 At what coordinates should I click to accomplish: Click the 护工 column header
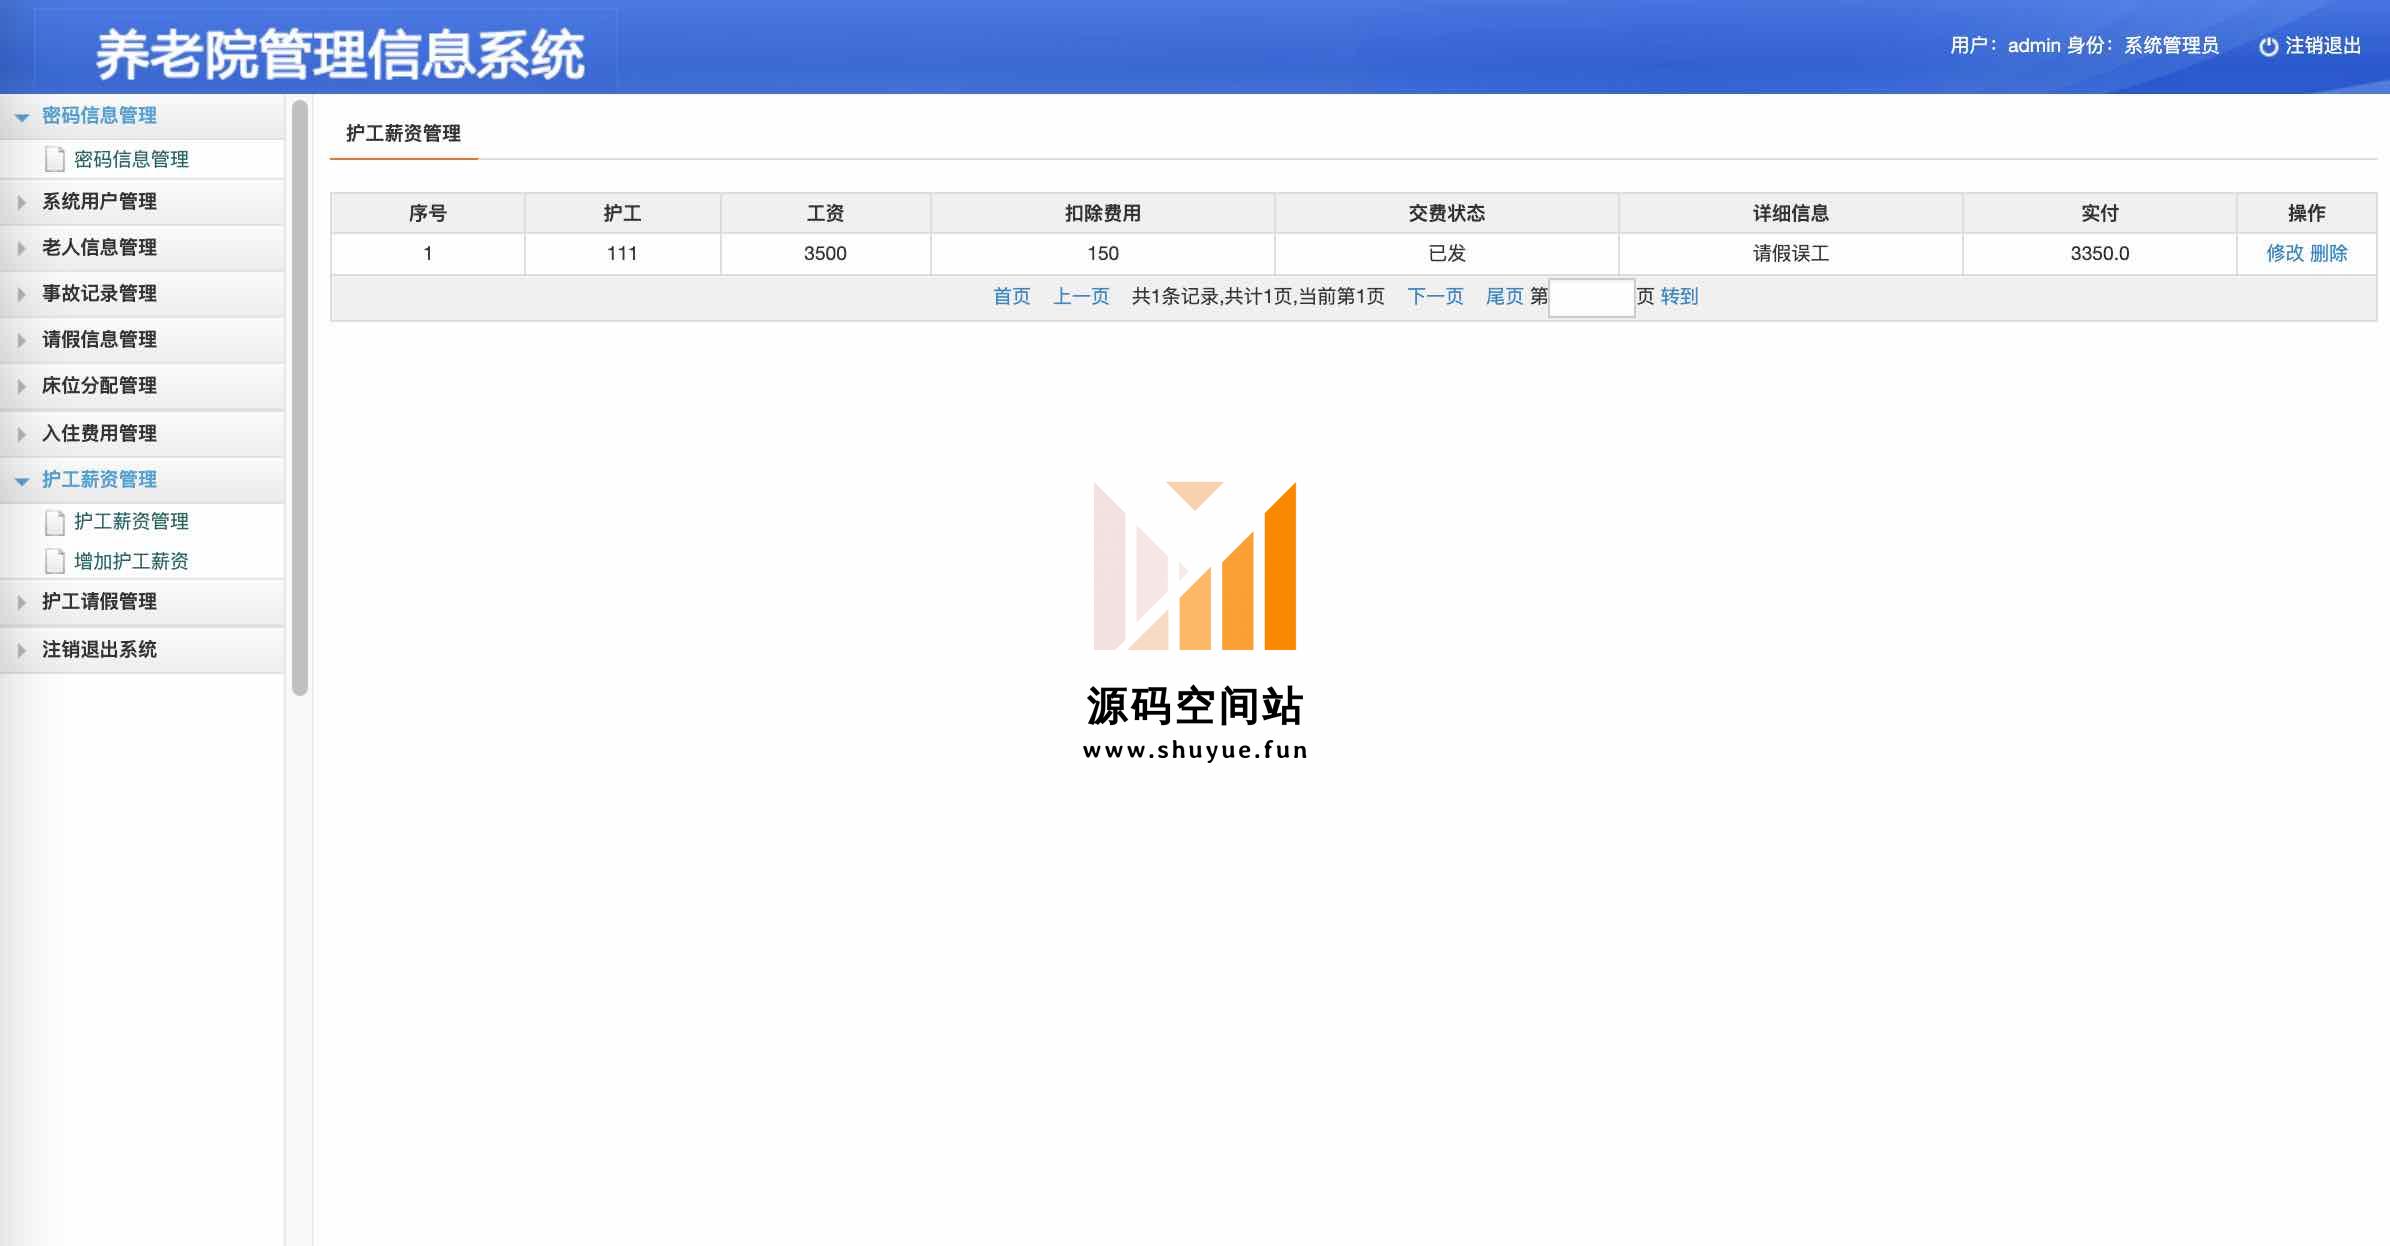coord(622,214)
